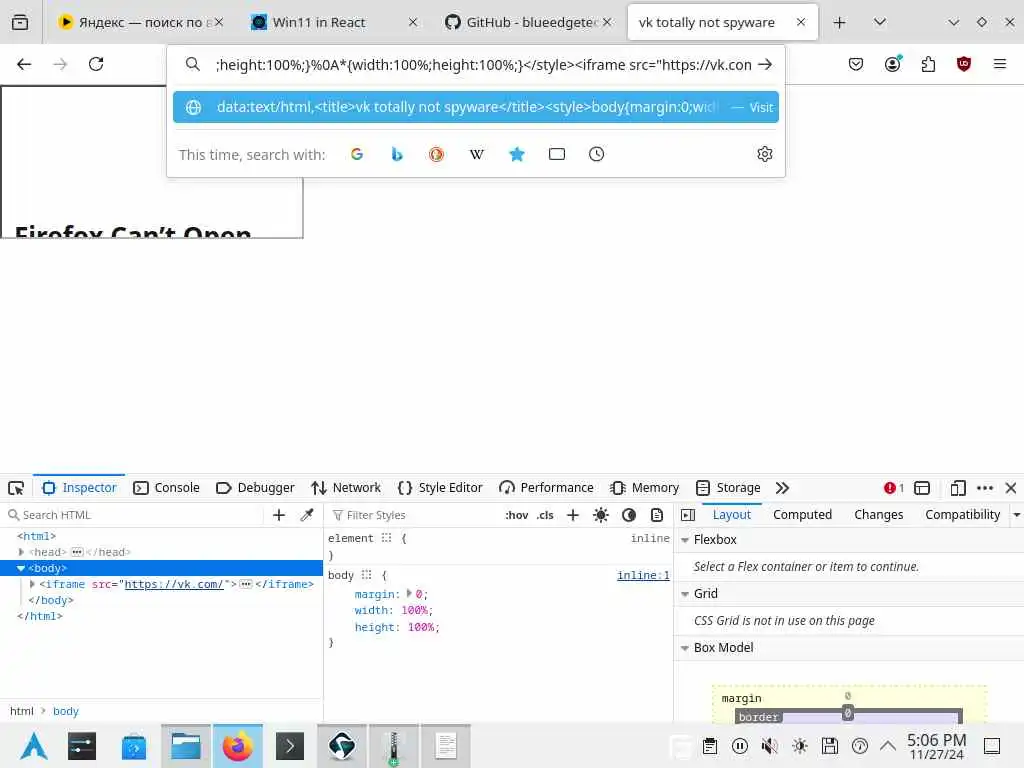Expand margin shorthand property

coord(409,594)
